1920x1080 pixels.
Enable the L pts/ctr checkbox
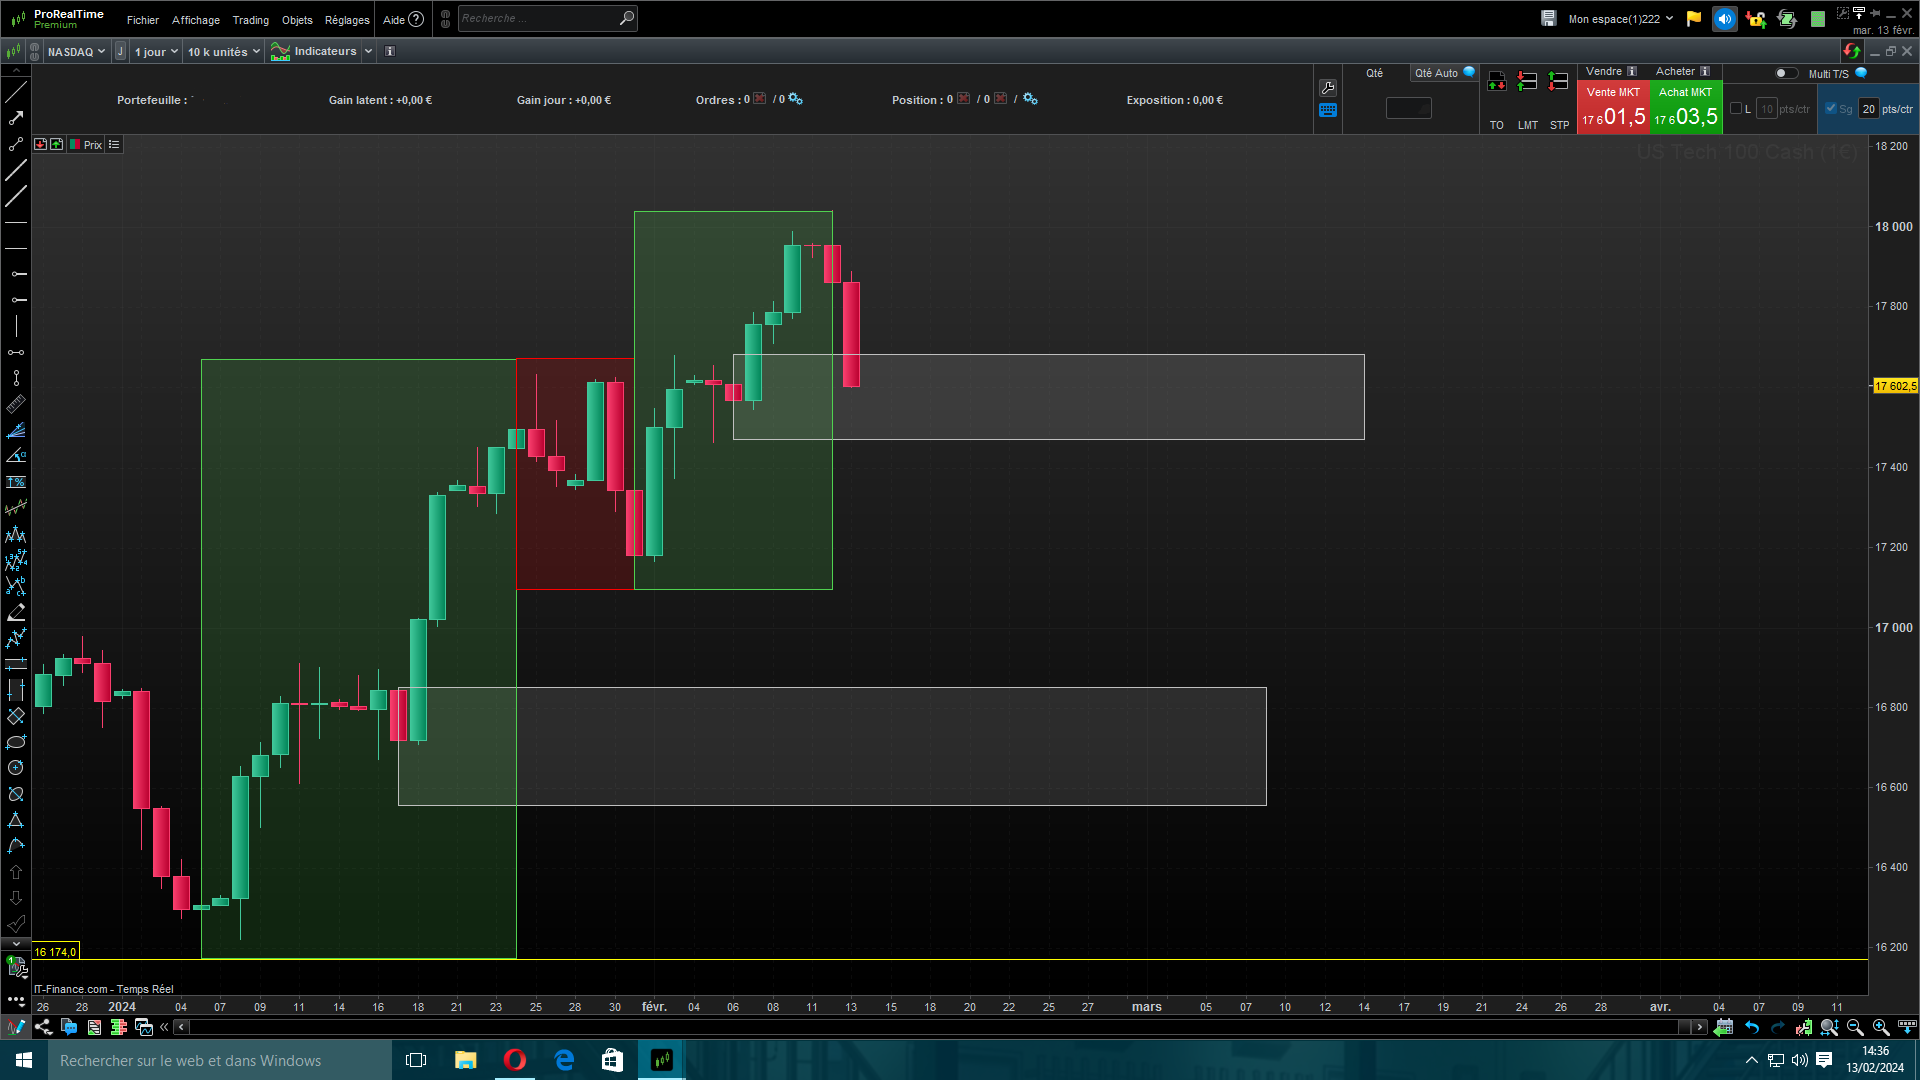click(1736, 109)
